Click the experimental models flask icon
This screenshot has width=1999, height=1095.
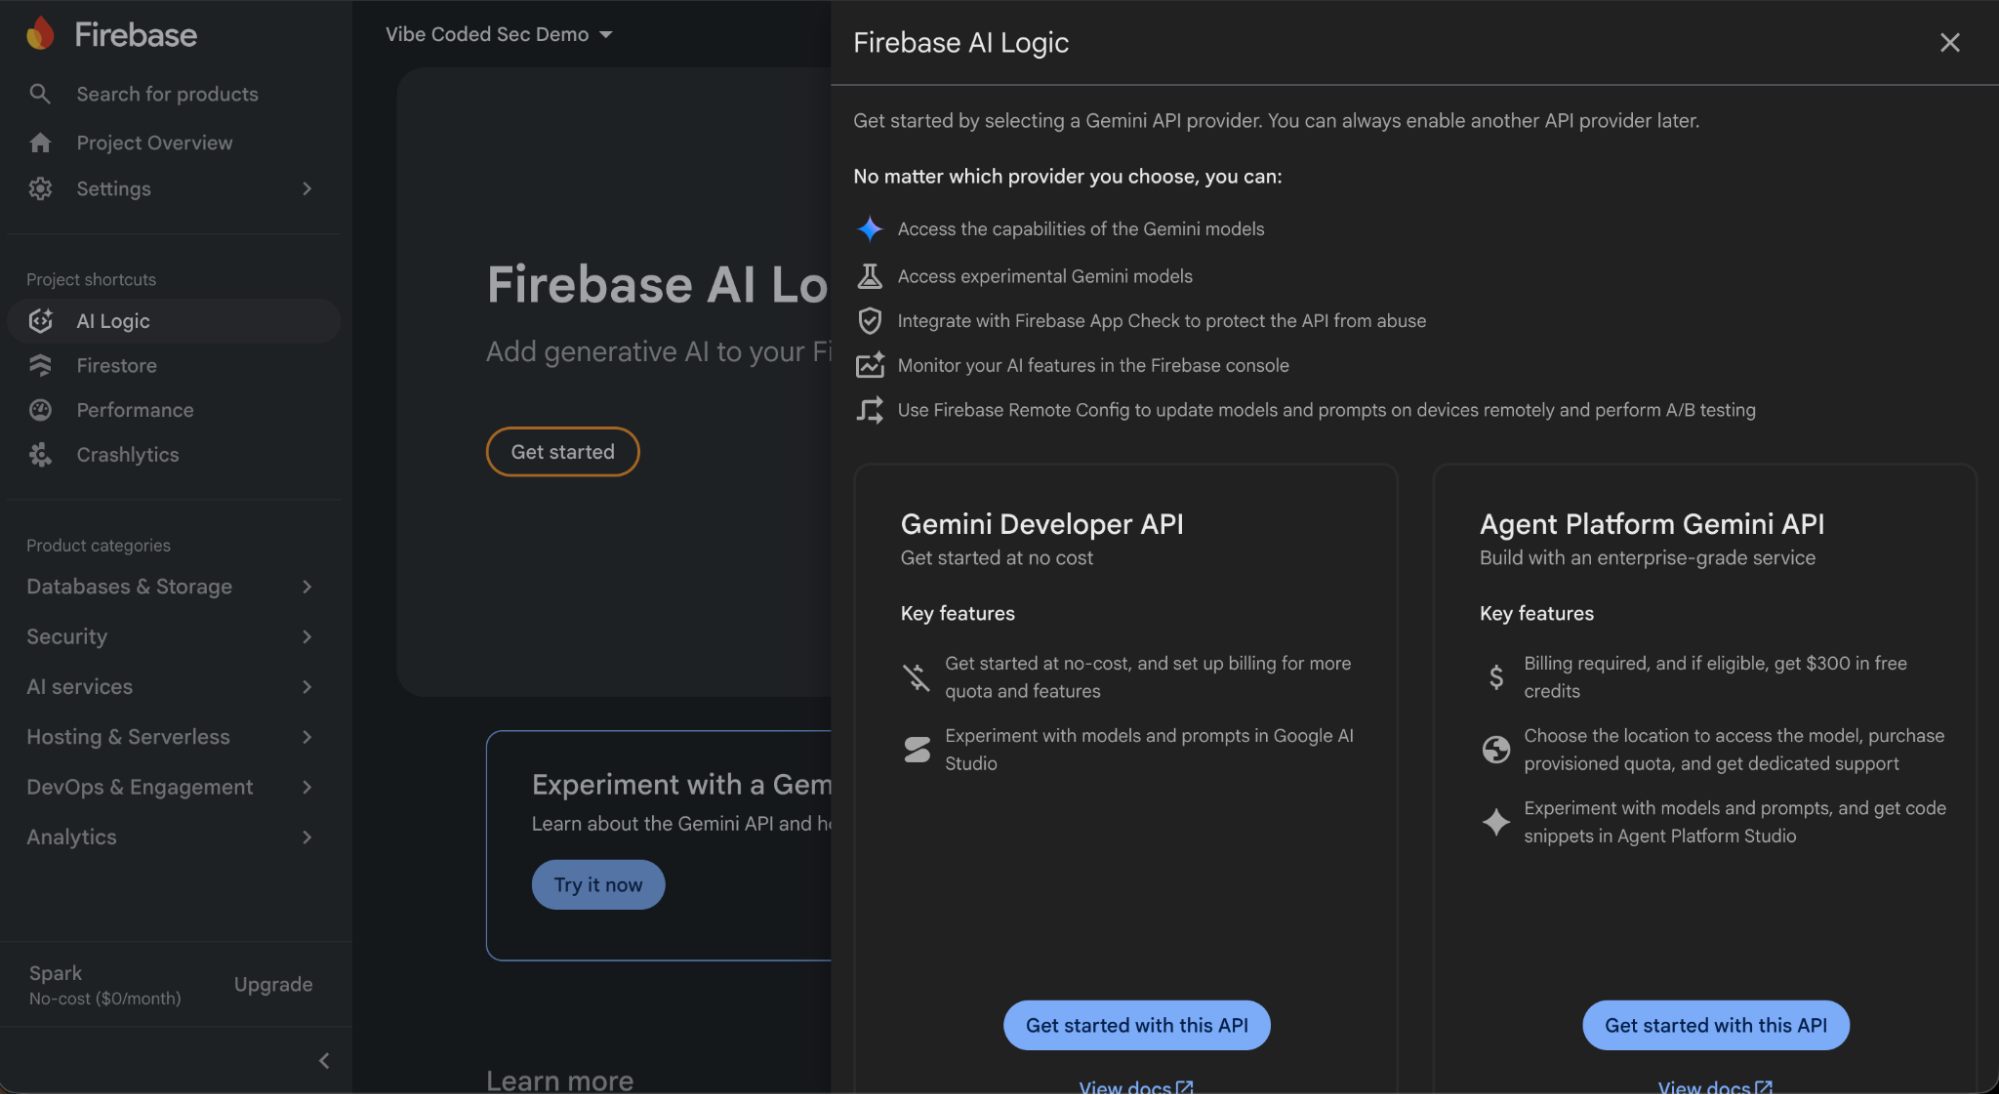[x=870, y=276]
